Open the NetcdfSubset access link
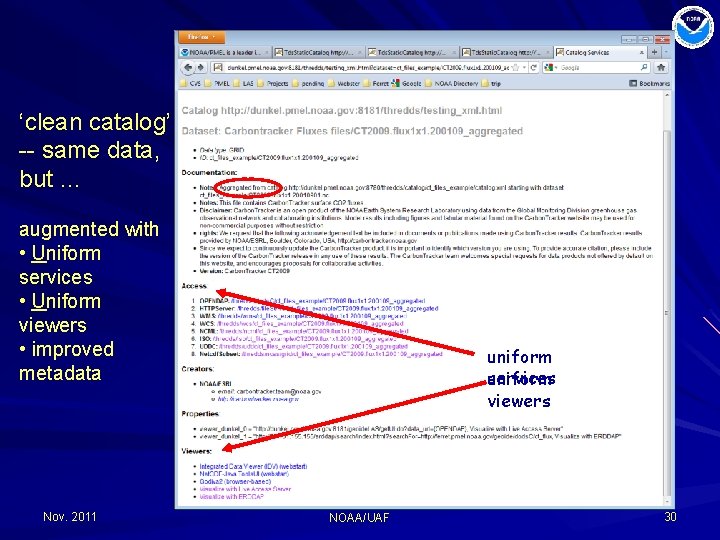The height and width of the screenshot is (540, 720). [342, 354]
